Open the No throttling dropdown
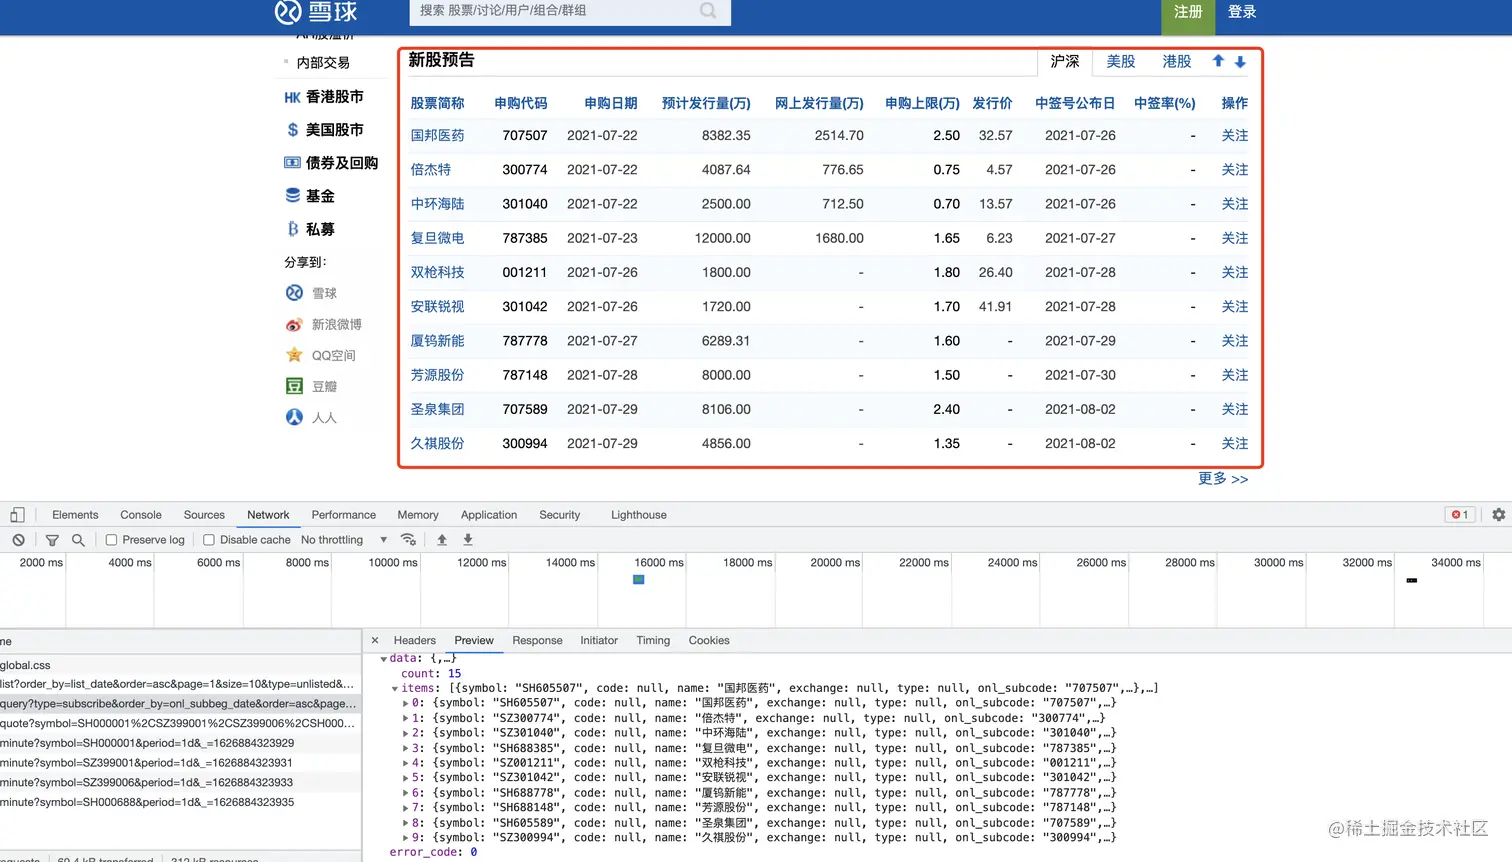Viewport: 1512px width, 862px height. point(344,540)
